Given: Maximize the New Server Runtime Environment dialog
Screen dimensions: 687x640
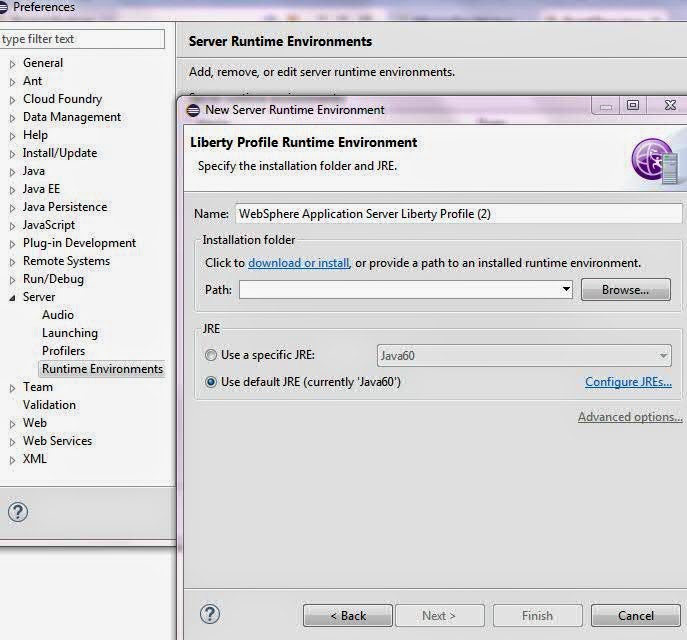Looking at the screenshot, I should (x=633, y=105).
